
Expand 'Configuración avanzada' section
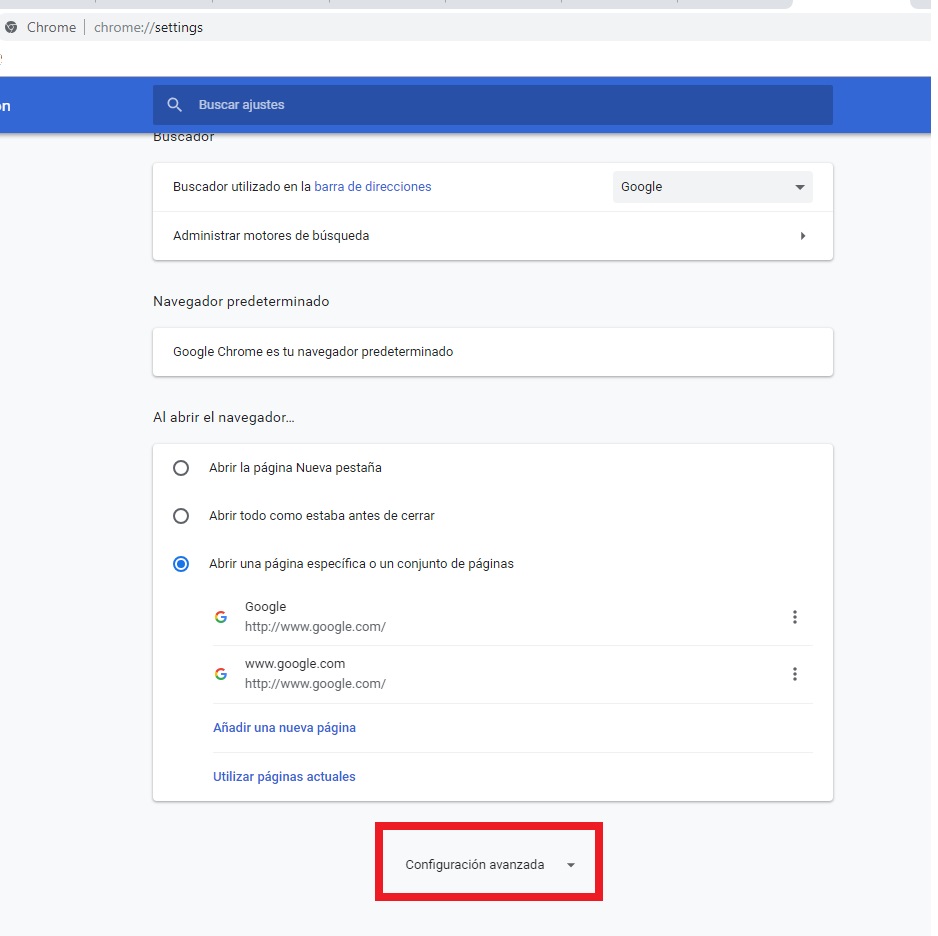pos(489,865)
